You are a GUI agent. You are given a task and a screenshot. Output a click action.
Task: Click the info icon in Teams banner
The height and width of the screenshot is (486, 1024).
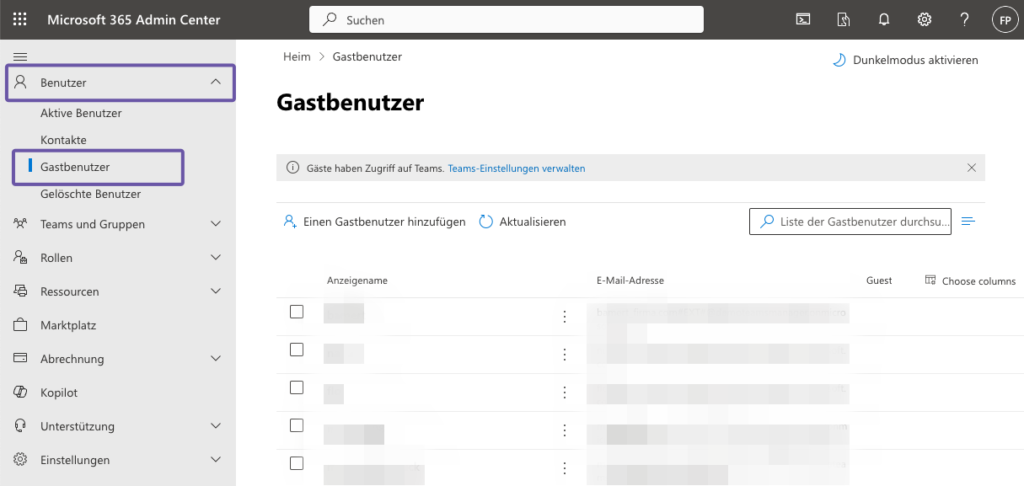293,168
